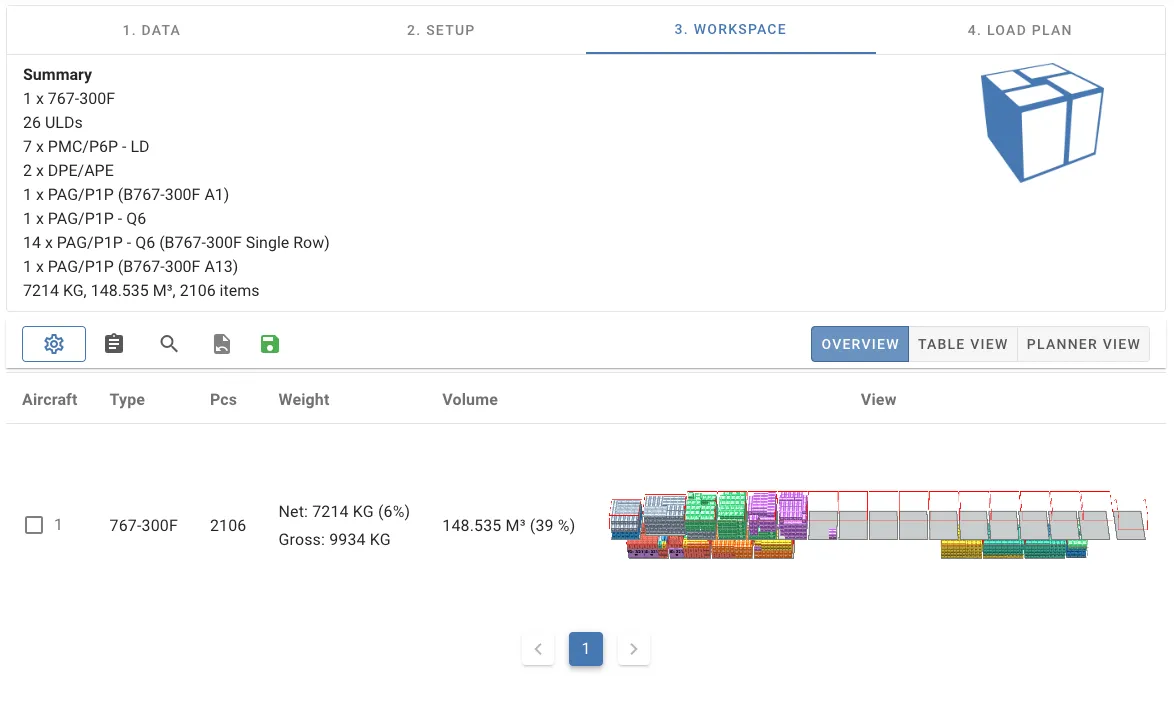The height and width of the screenshot is (726, 1174).
Task: Click the blue 3D container logo
Action: point(1042,122)
